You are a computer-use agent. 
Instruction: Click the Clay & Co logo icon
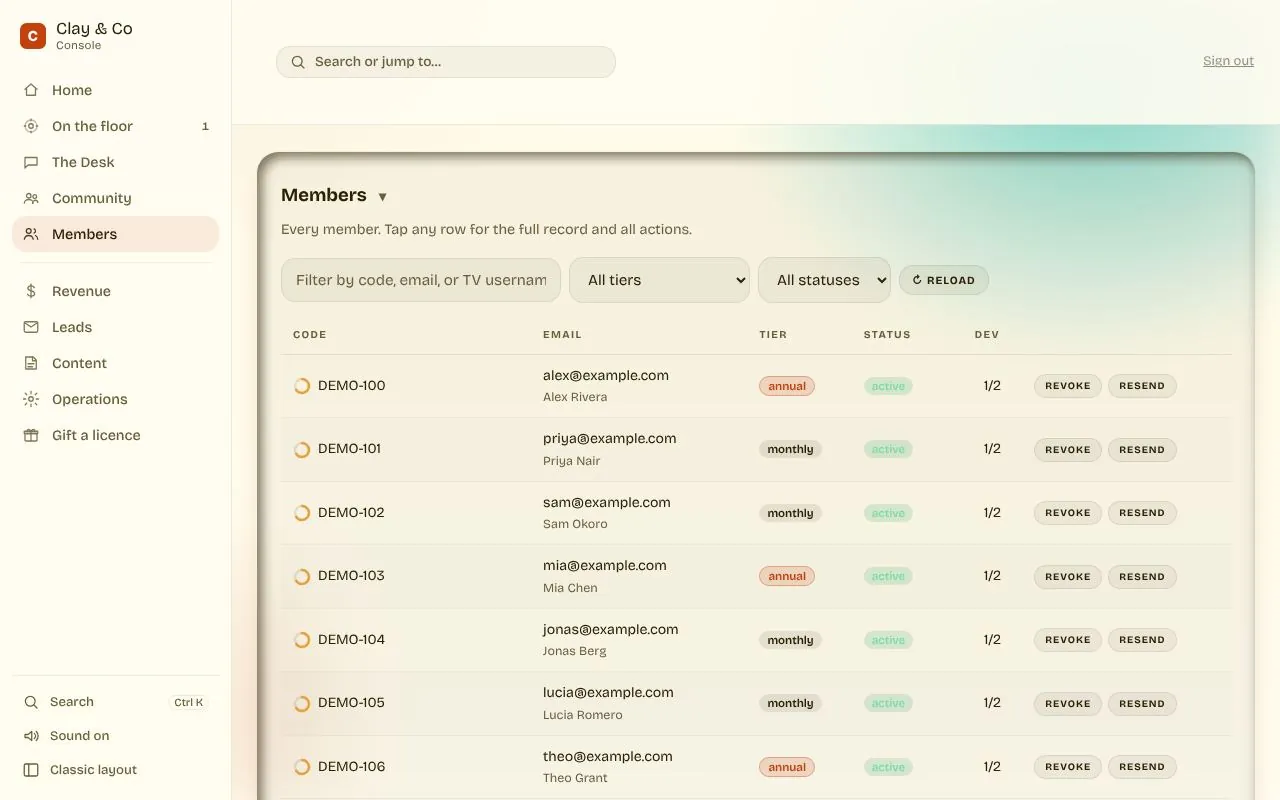coord(33,36)
